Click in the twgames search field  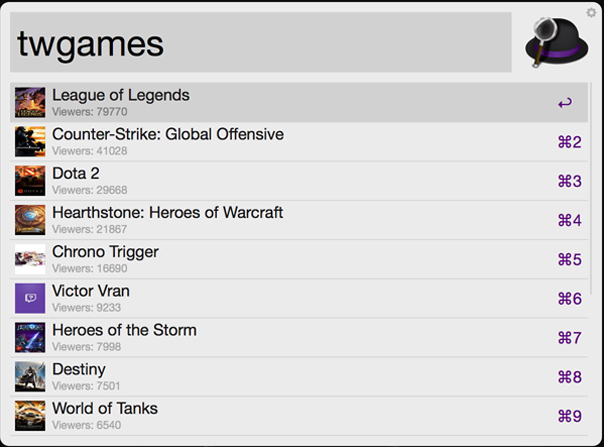260,43
